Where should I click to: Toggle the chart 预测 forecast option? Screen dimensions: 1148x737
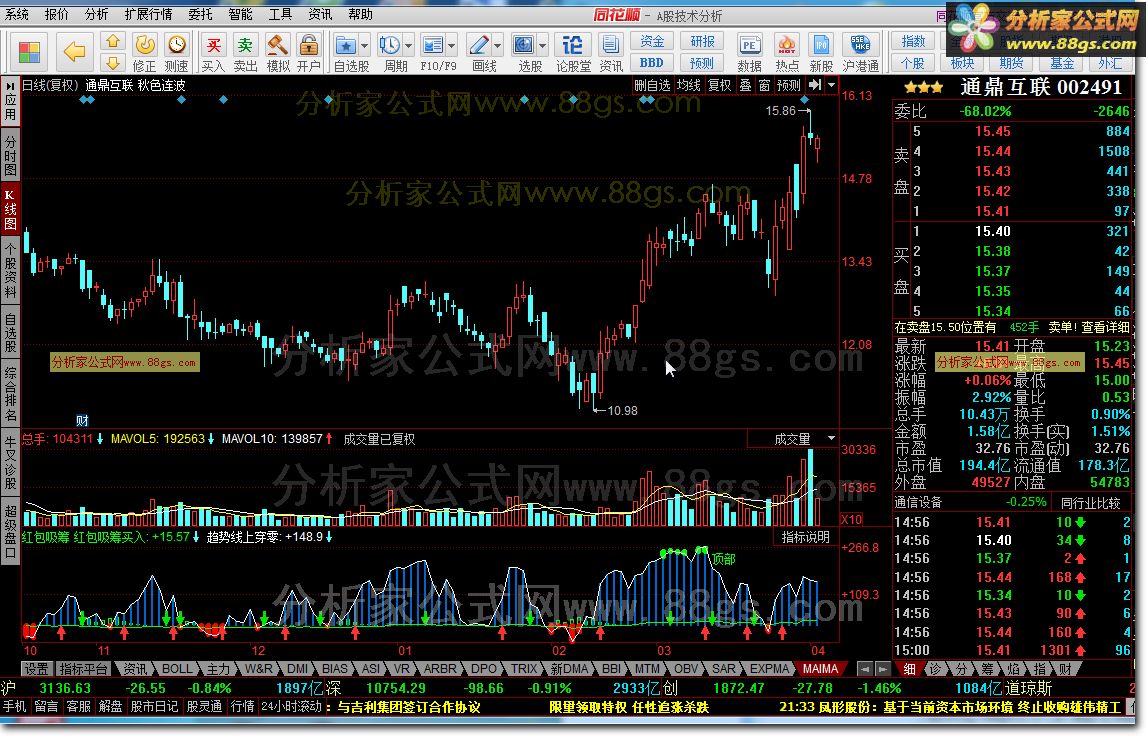coord(789,85)
